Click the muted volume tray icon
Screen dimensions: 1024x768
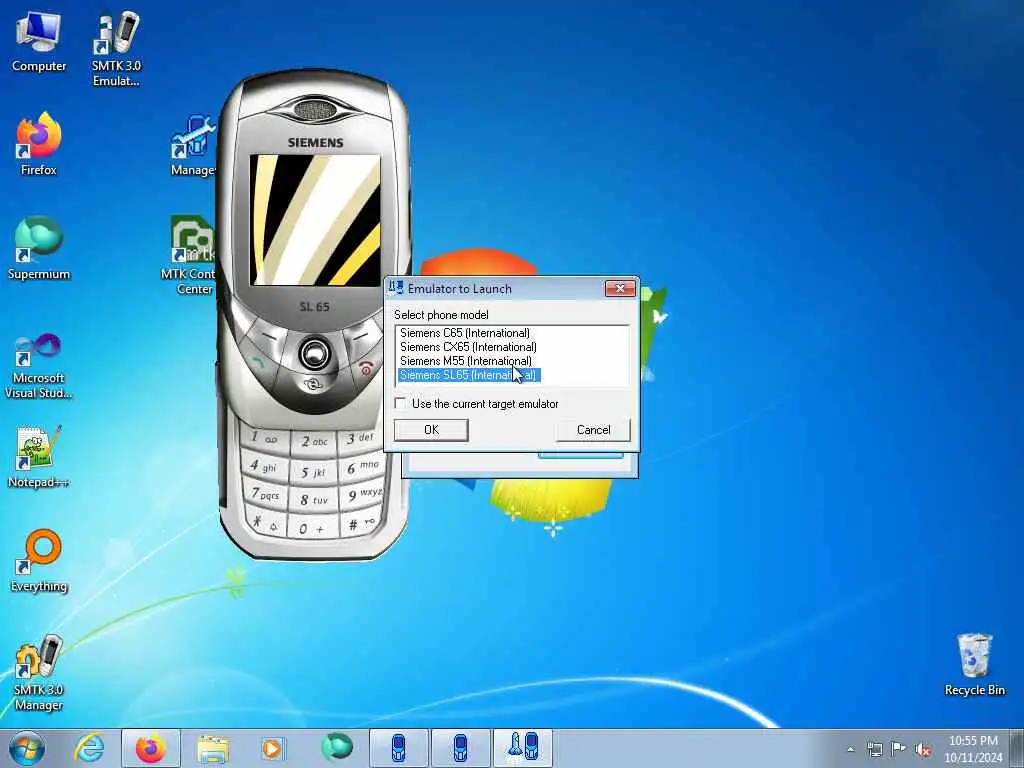[x=923, y=749]
